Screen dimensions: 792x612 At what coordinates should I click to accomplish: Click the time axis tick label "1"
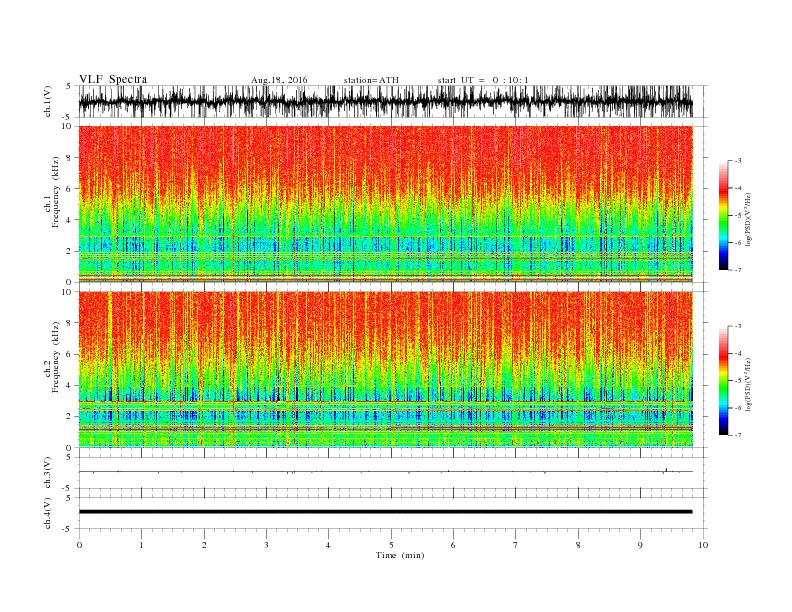141,545
